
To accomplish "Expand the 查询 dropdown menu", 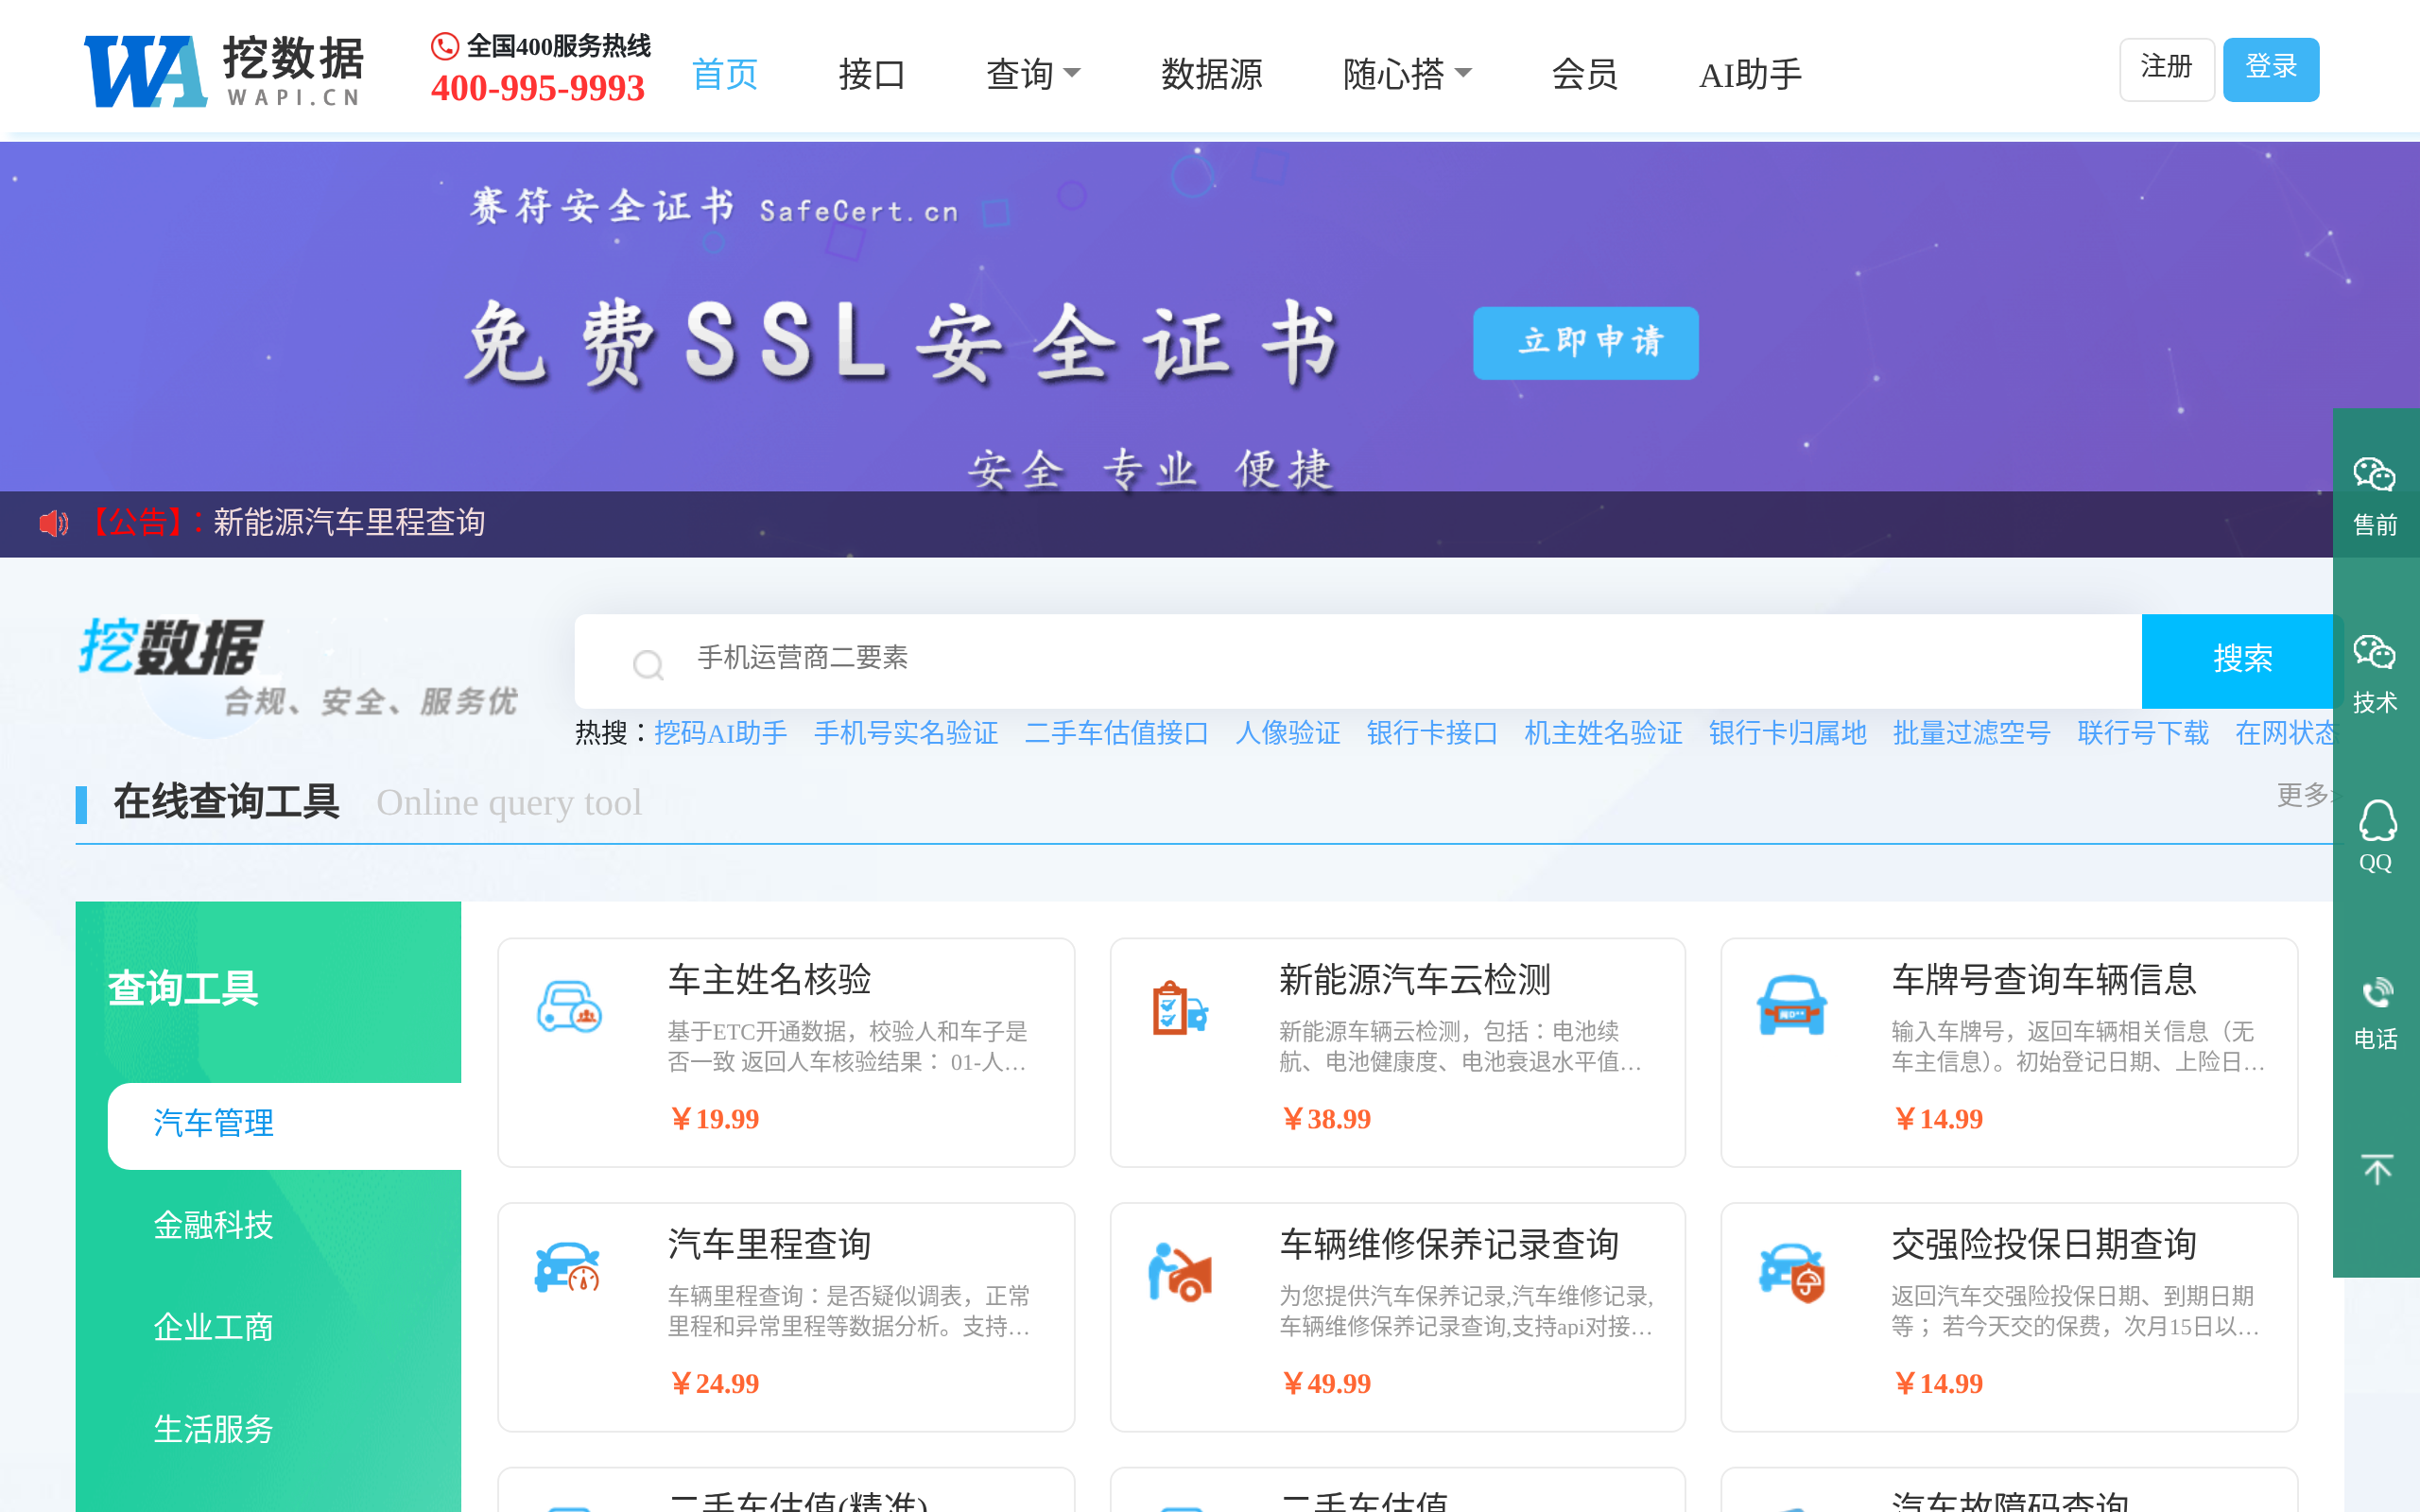I will pyautogui.click(x=1033, y=74).
